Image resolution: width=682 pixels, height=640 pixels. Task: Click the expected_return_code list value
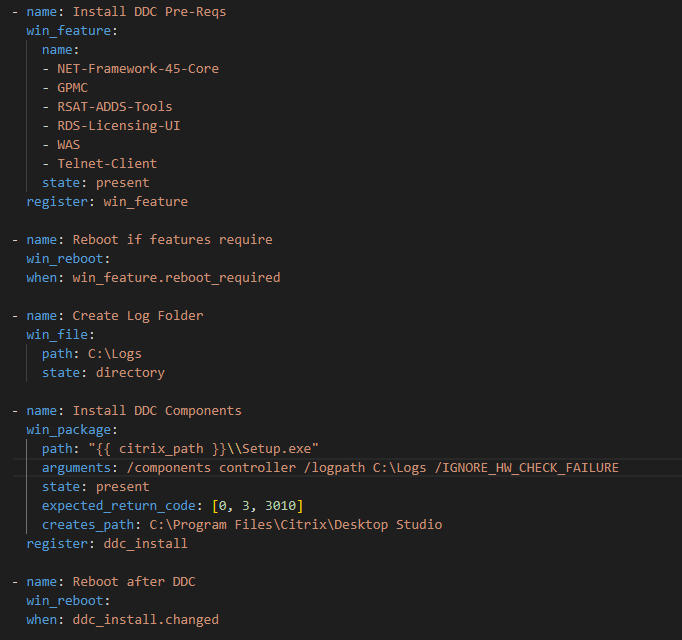click(x=257, y=506)
